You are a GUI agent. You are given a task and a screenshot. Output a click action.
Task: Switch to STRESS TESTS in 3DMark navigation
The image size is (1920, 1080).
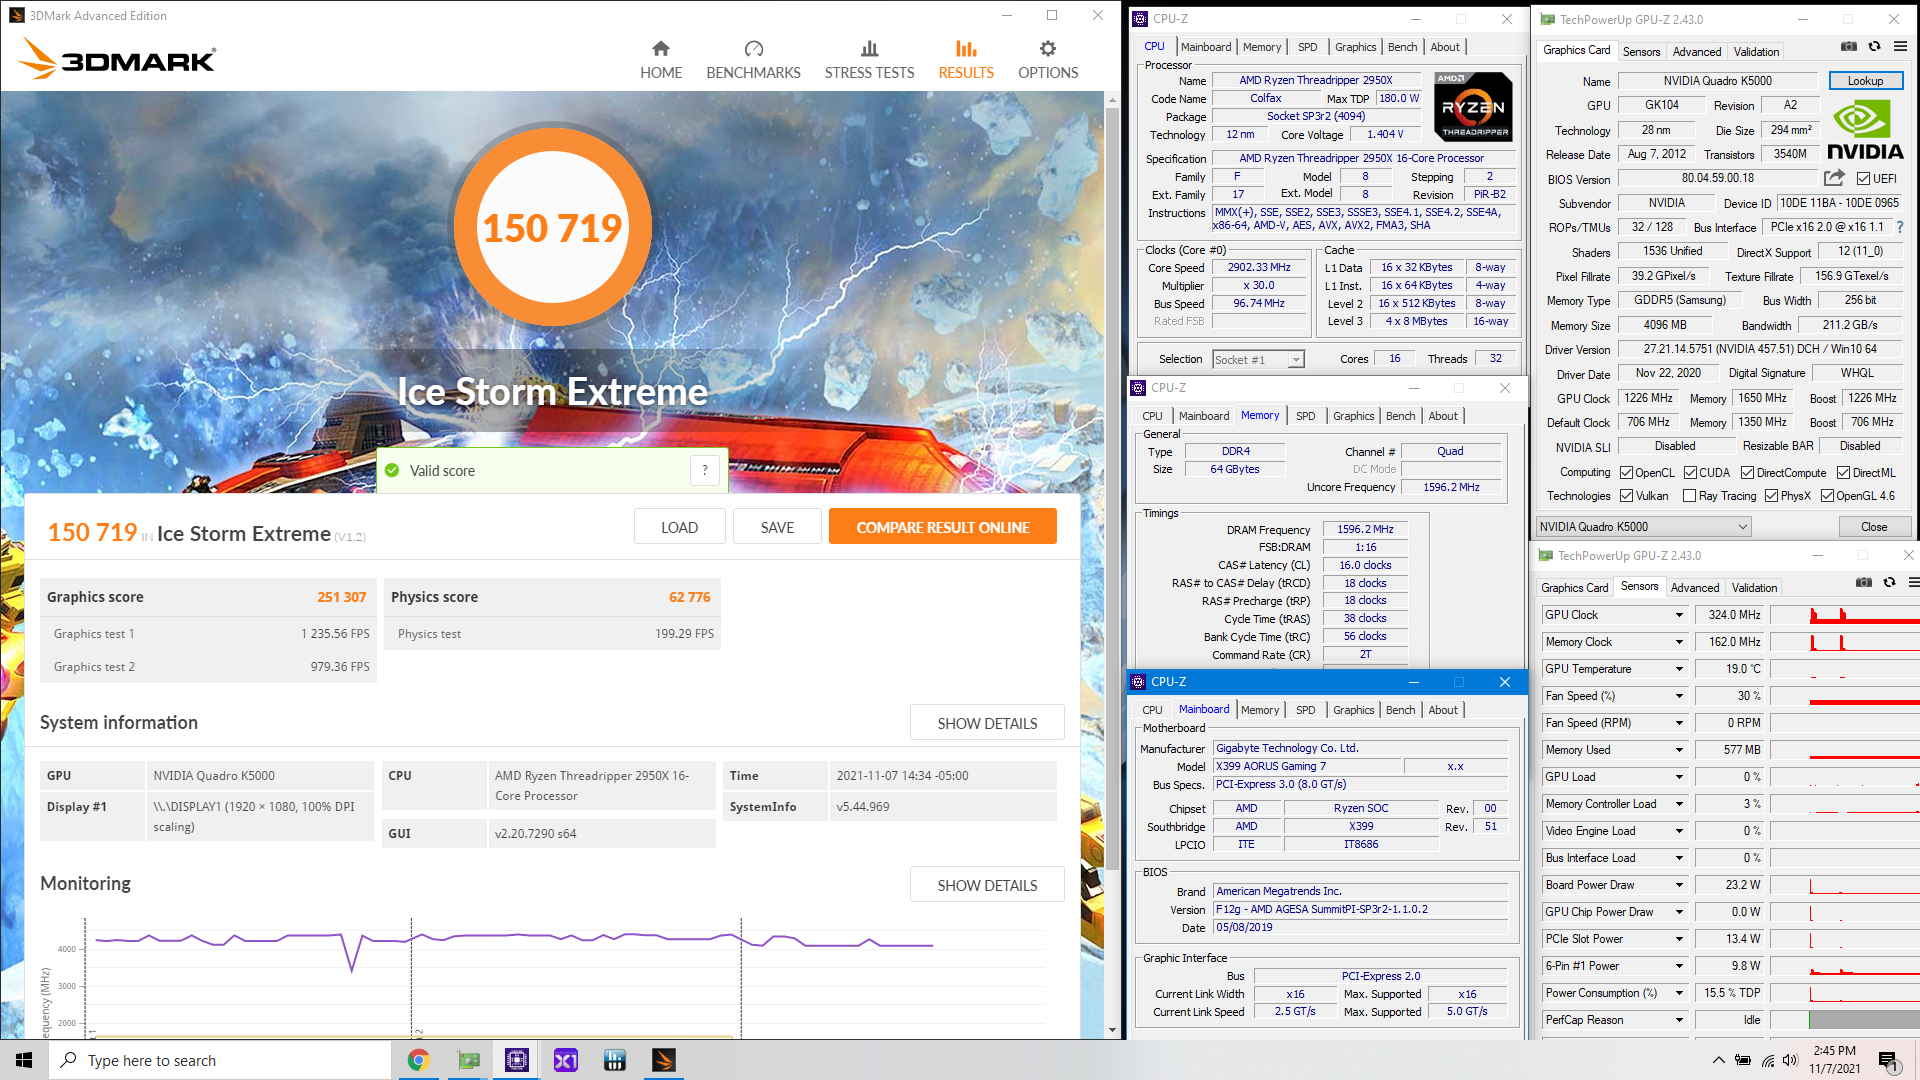click(869, 60)
